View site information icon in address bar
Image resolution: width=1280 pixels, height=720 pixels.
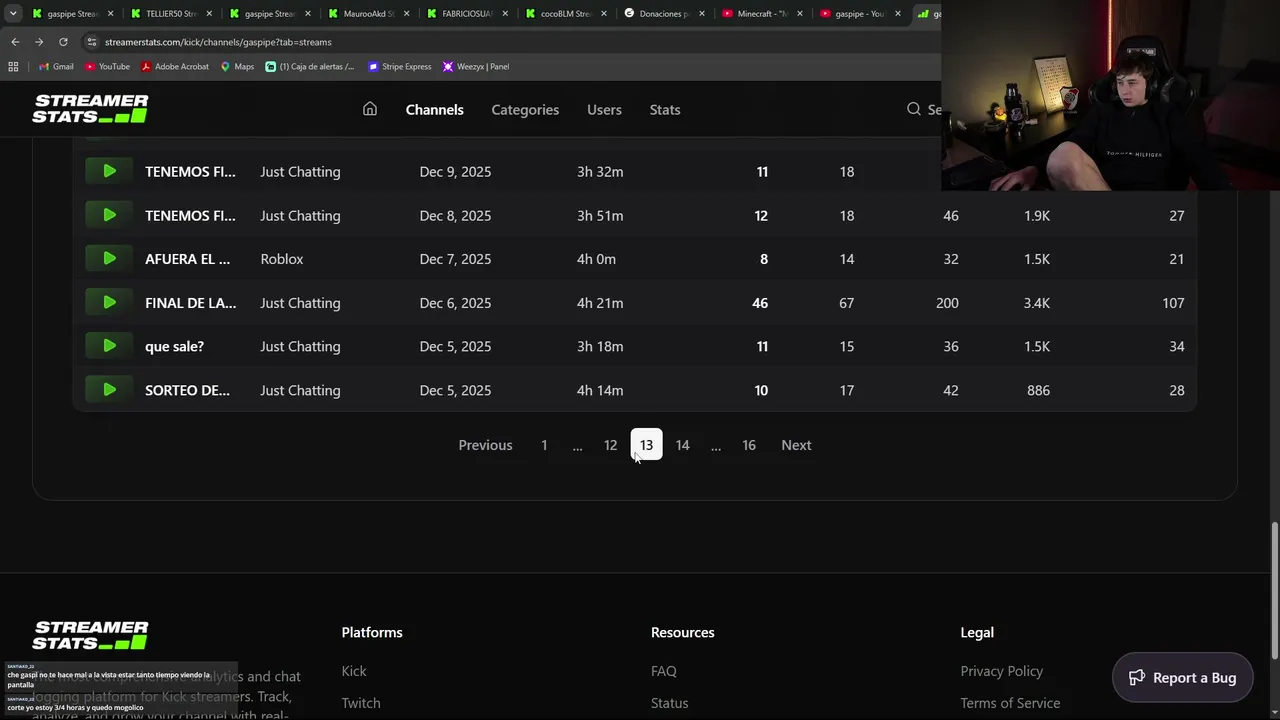92,42
